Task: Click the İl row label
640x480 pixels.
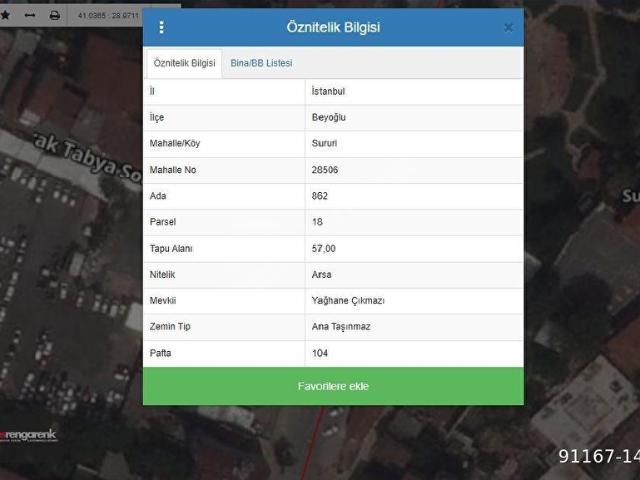Action: pyautogui.click(x=152, y=91)
